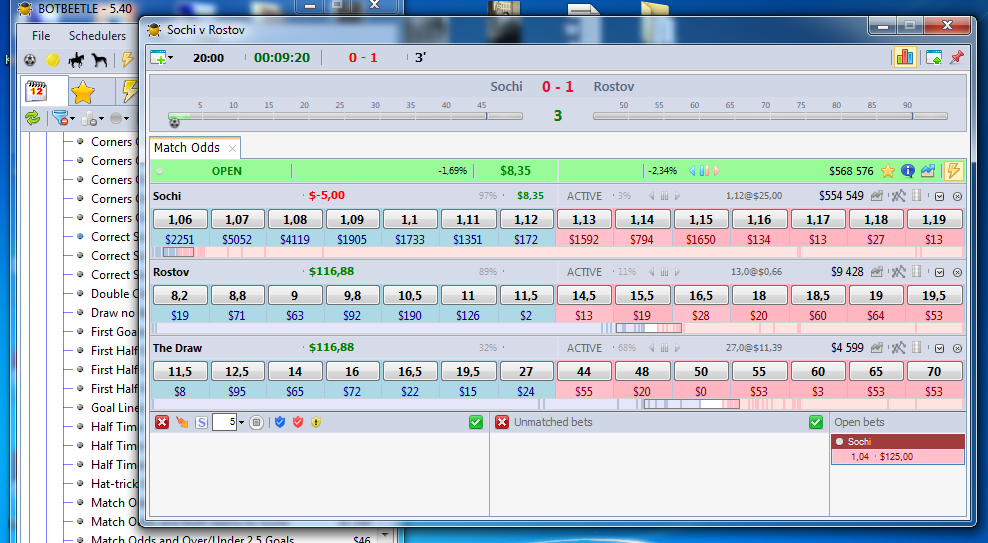The image size is (988, 543).
Task: Click the Sochi price ladder bar
Action: tap(558, 252)
